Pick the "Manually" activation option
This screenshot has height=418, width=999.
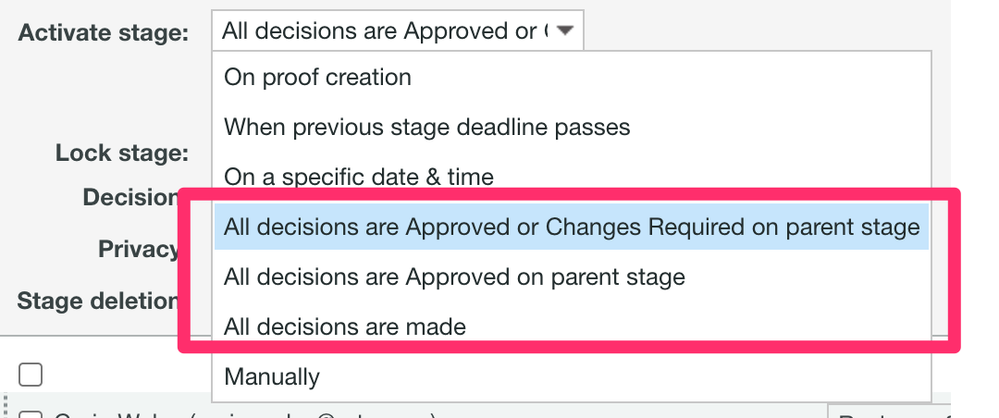click(x=272, y=377)
